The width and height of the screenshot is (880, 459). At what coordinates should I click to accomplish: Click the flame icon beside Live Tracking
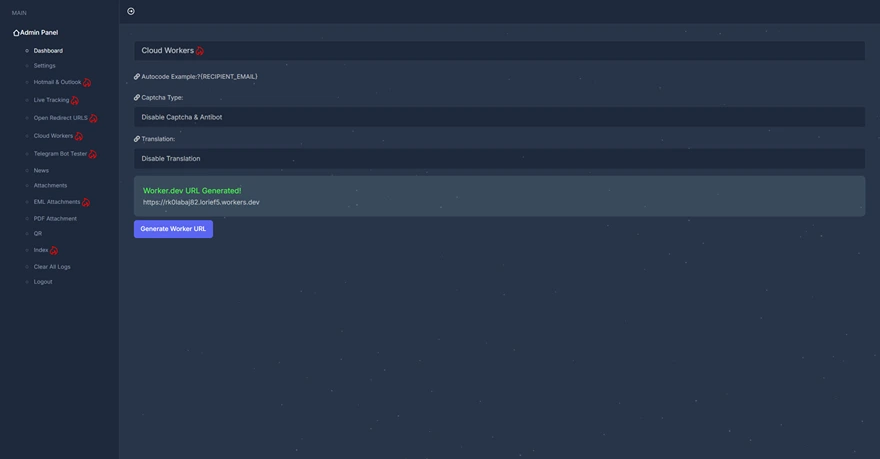(x=75, y=101)
